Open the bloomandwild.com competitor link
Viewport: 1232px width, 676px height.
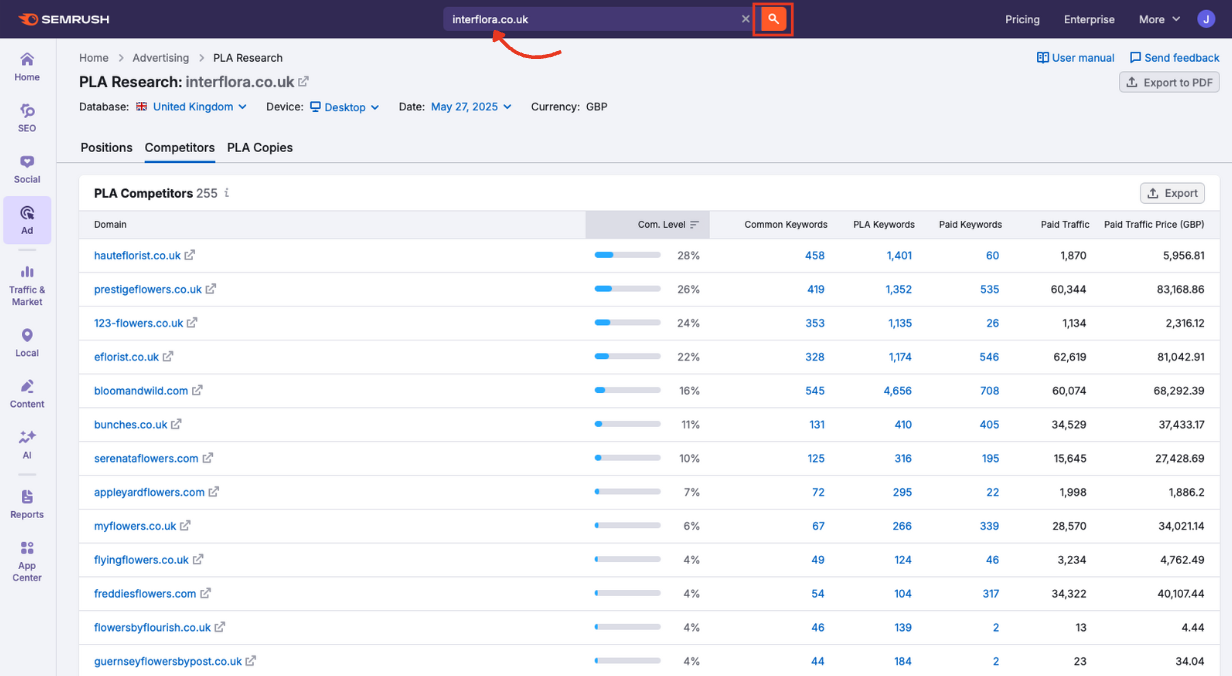(x=141, y=390)
